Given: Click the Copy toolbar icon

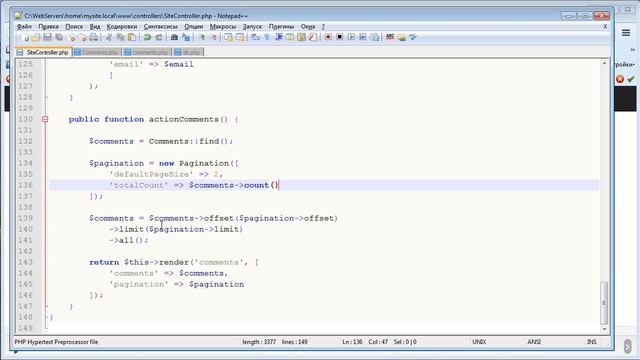Looking at the screenshot, I should [121, 38].
